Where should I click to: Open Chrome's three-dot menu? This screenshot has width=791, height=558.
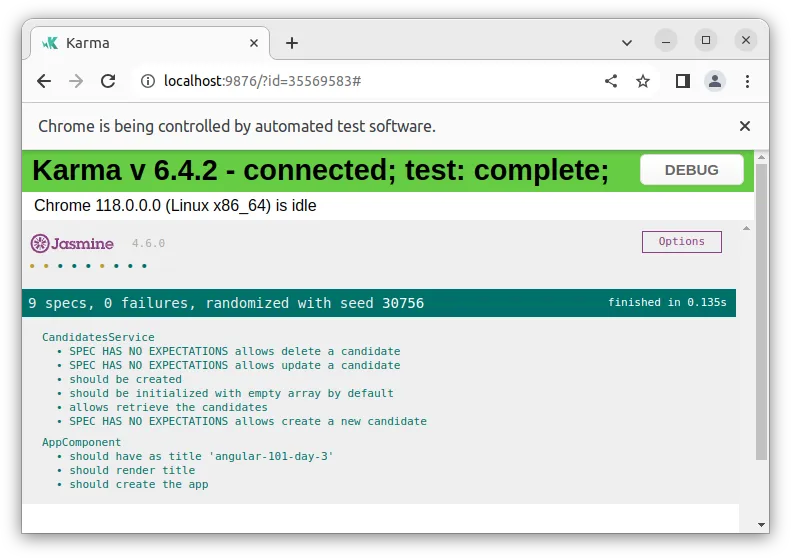(x=747, y=81)
